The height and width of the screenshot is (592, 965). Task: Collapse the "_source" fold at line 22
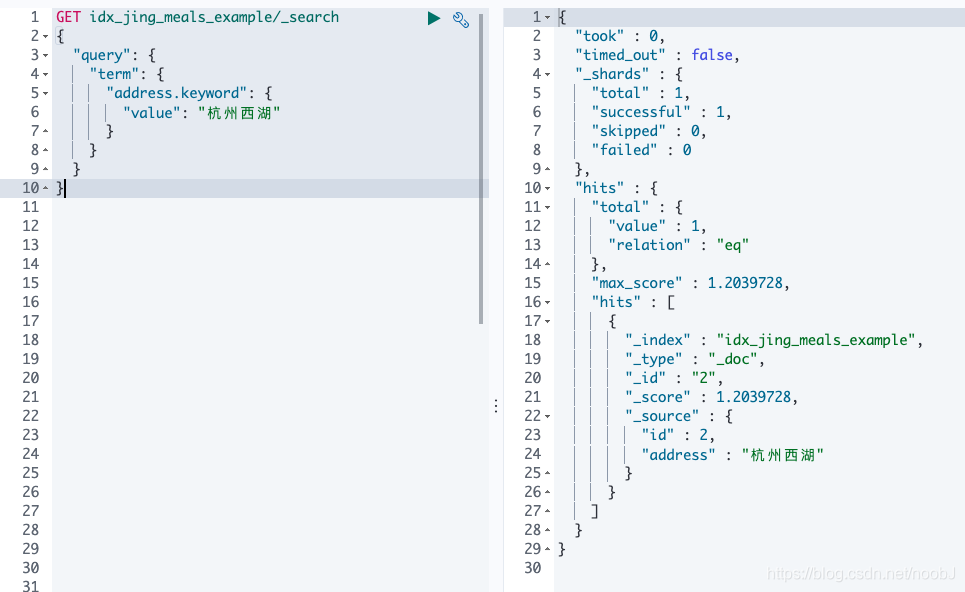coord(548,417)
